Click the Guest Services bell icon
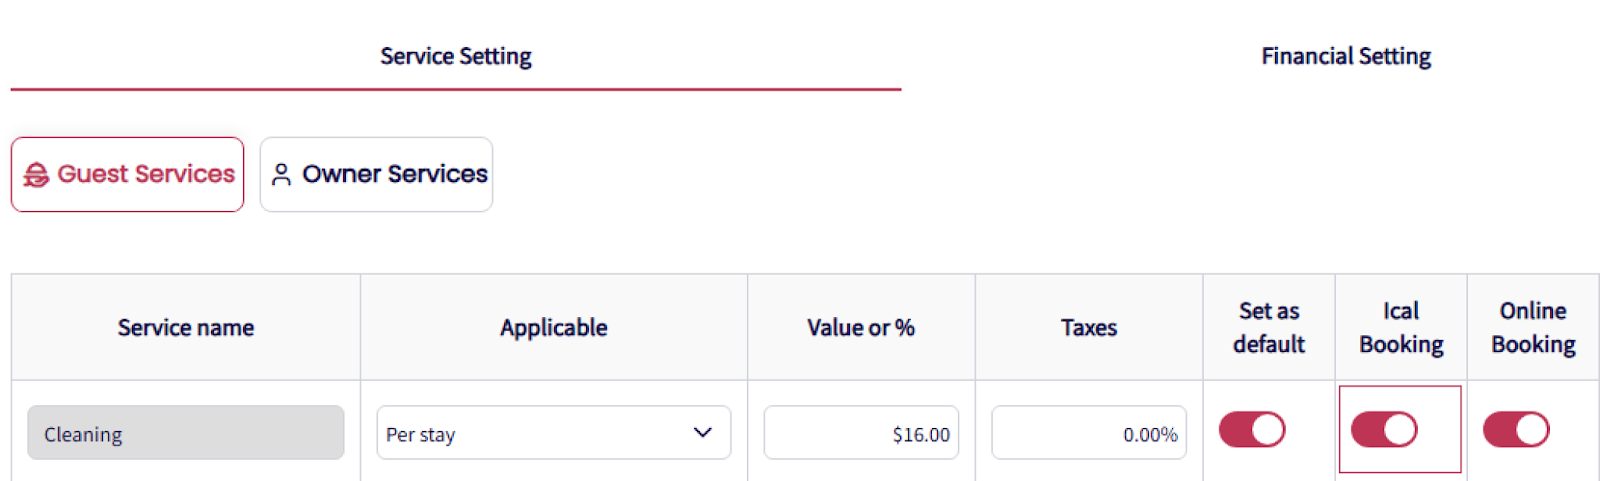The width and height of the screenshot is (1600, 481). click(x=36, y=175)
